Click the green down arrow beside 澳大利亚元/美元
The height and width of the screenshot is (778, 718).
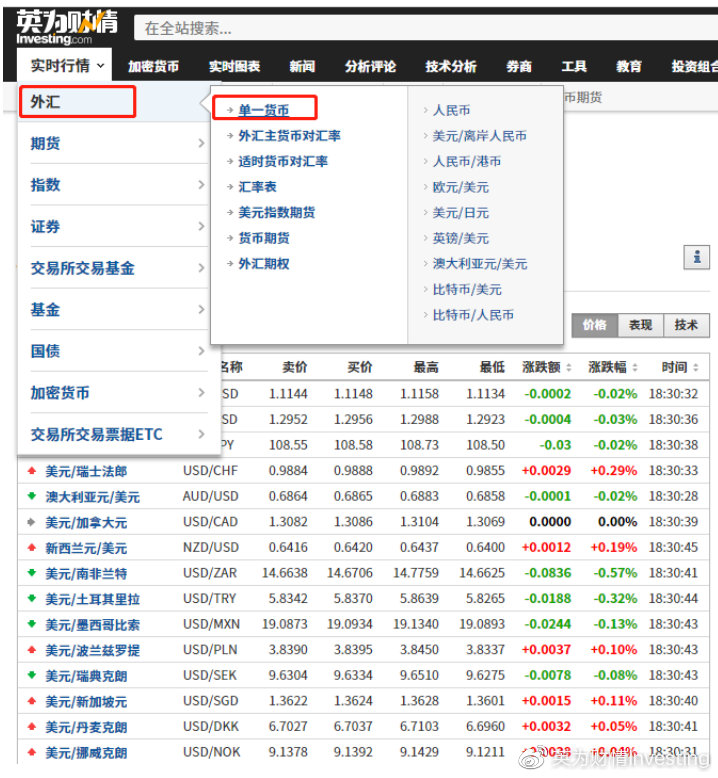32,496
